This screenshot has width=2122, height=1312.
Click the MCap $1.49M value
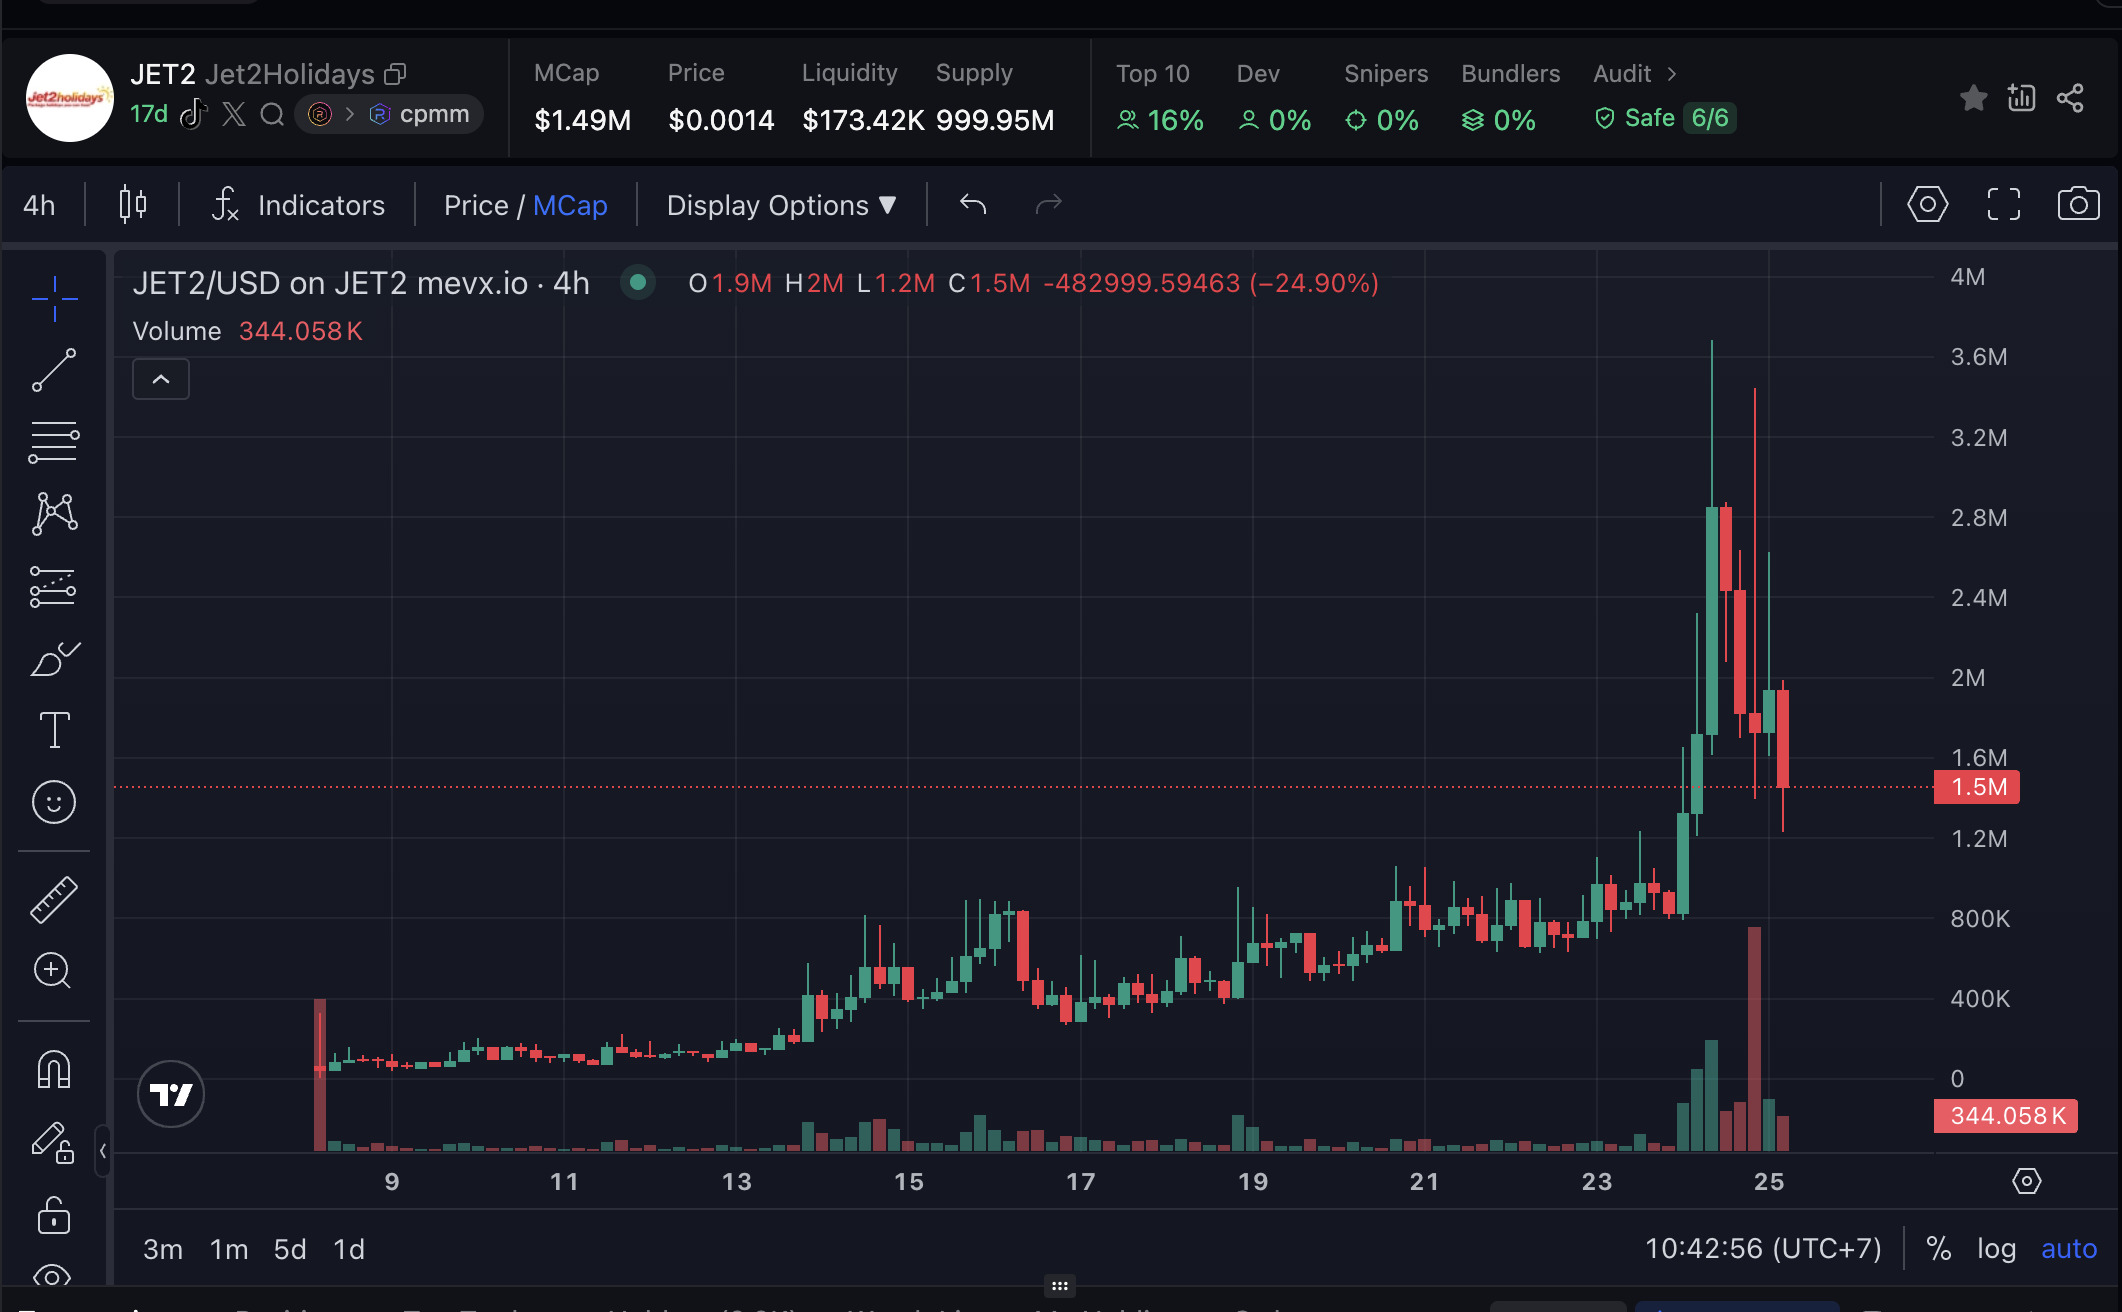point(582,120)
